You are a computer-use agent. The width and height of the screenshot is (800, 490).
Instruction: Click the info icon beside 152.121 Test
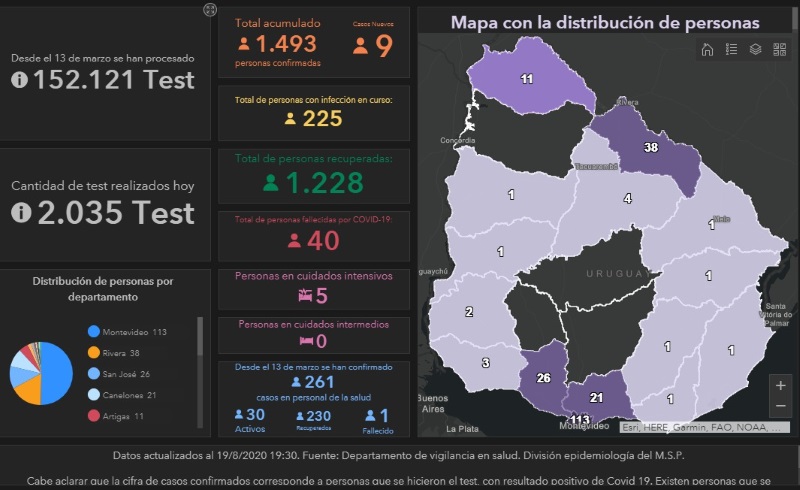tap(20, 81)
